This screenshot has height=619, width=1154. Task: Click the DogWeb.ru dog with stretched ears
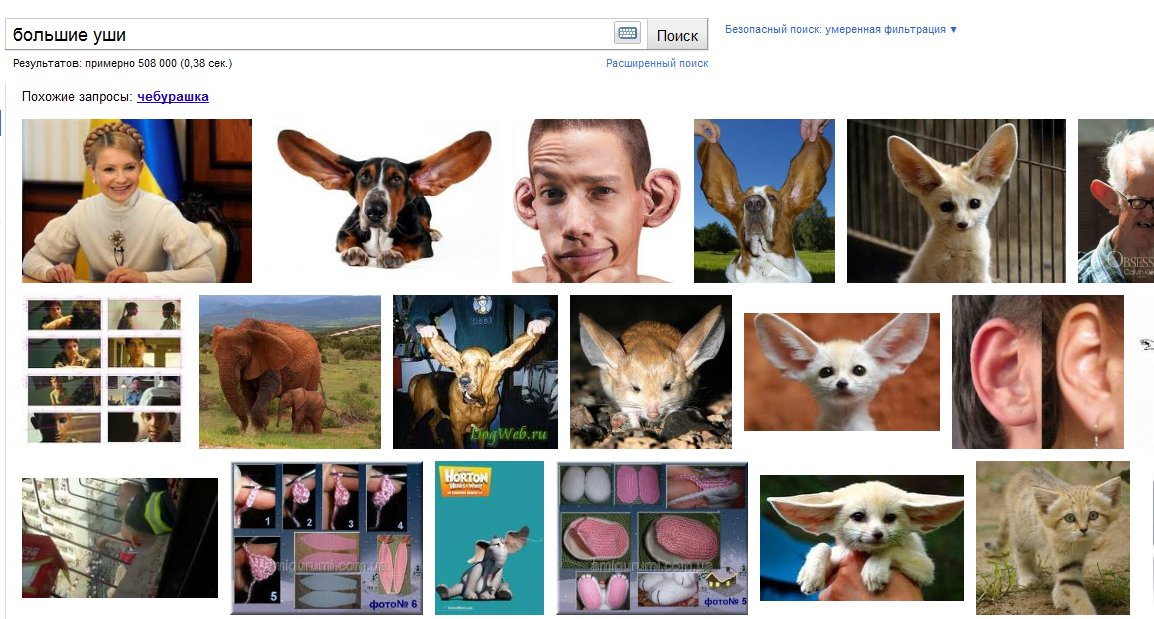475,371
